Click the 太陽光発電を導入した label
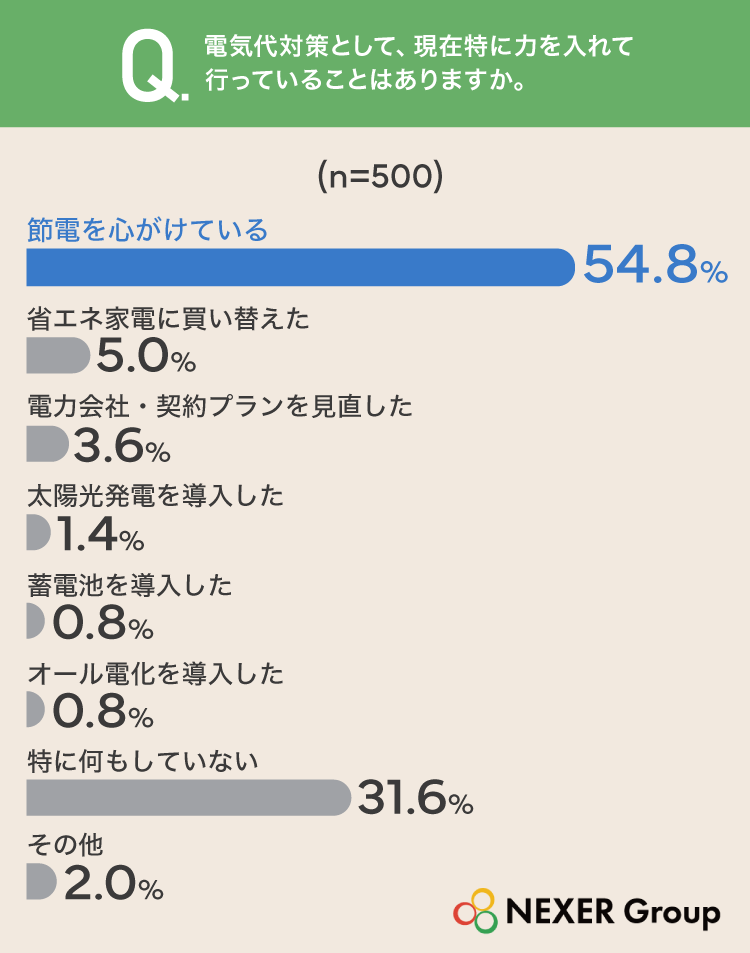This screenshot has width=750, height=953. pyautogui.click(x=155, y=495)
